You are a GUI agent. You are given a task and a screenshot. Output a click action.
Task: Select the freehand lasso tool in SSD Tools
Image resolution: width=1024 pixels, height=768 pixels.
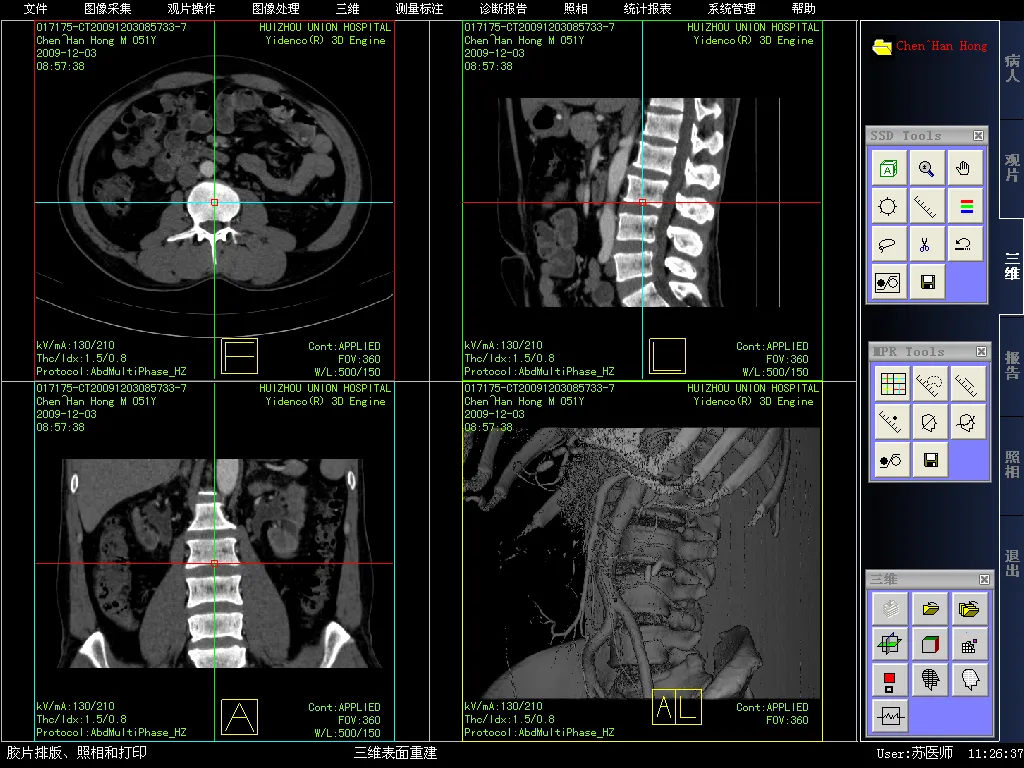click(x=888, y=245)
